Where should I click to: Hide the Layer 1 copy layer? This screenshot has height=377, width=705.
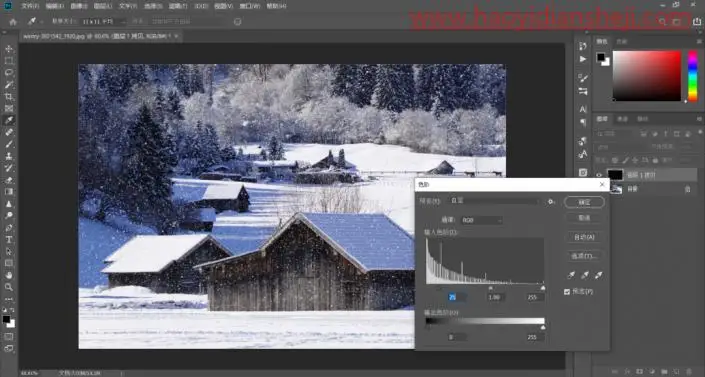point(598,175)
